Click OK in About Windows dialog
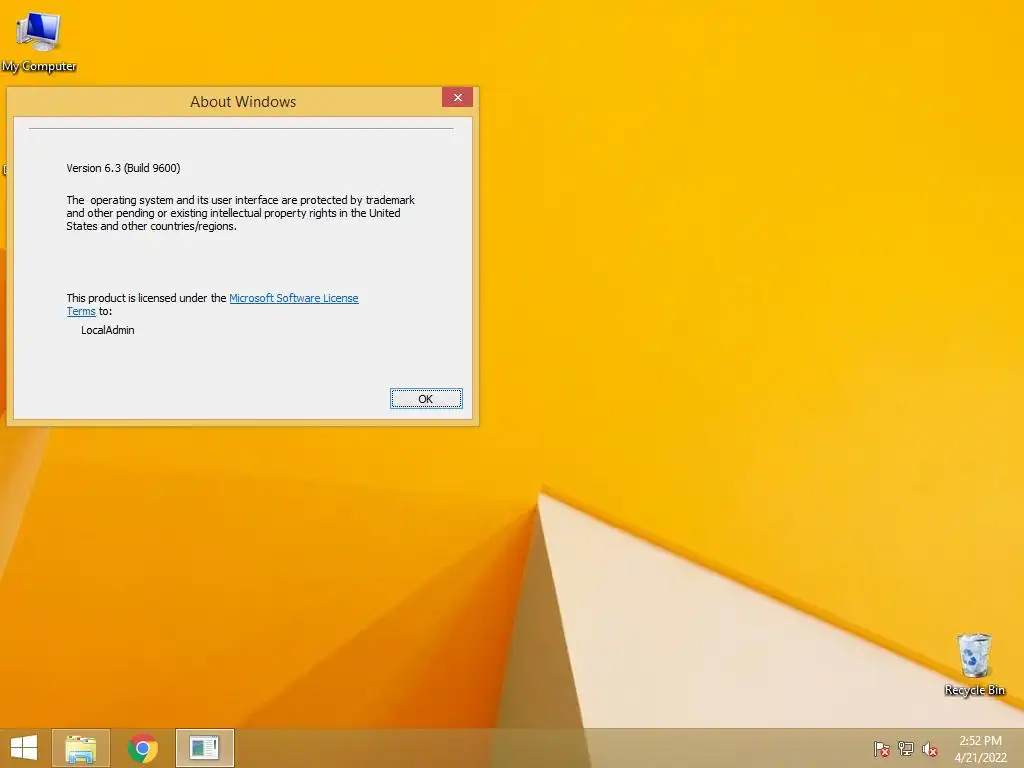The width and height of the screenshot is (1024, 768). tap(426, 399)
